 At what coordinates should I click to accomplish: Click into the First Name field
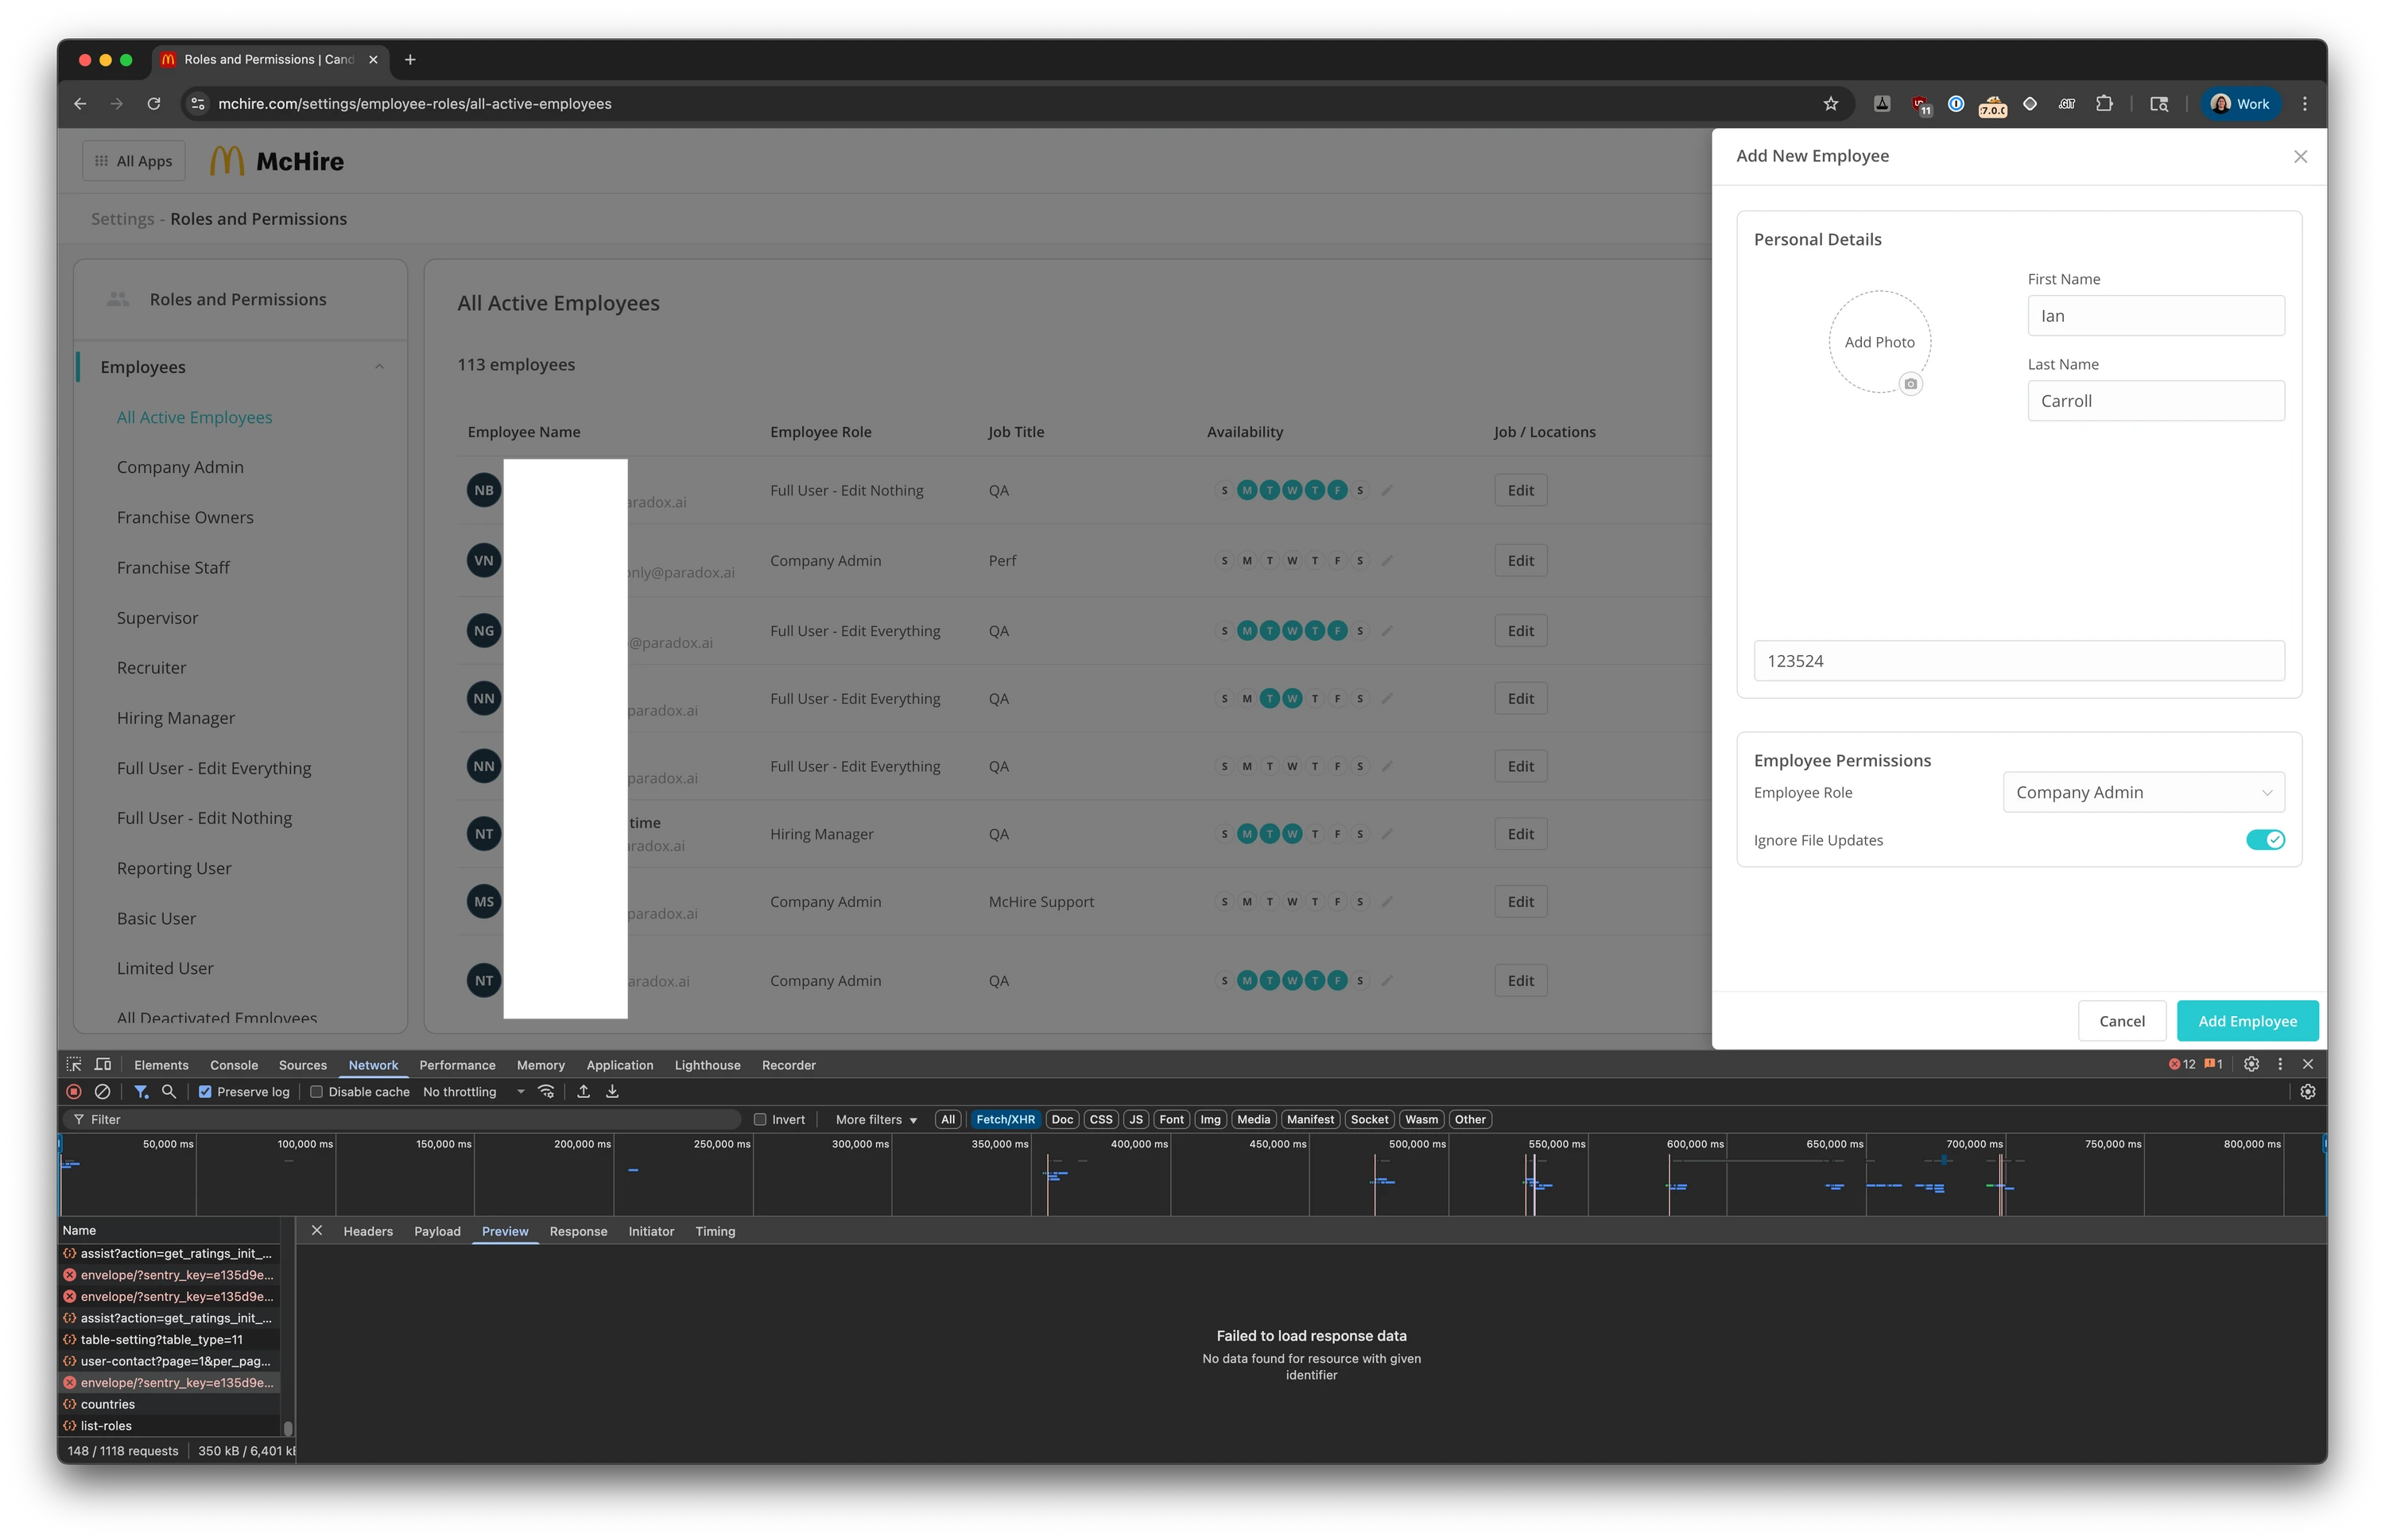tap(2155, 316)
